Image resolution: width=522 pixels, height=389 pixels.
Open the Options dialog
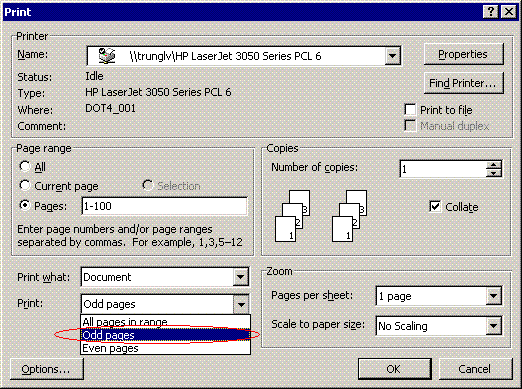pos(46,369)
